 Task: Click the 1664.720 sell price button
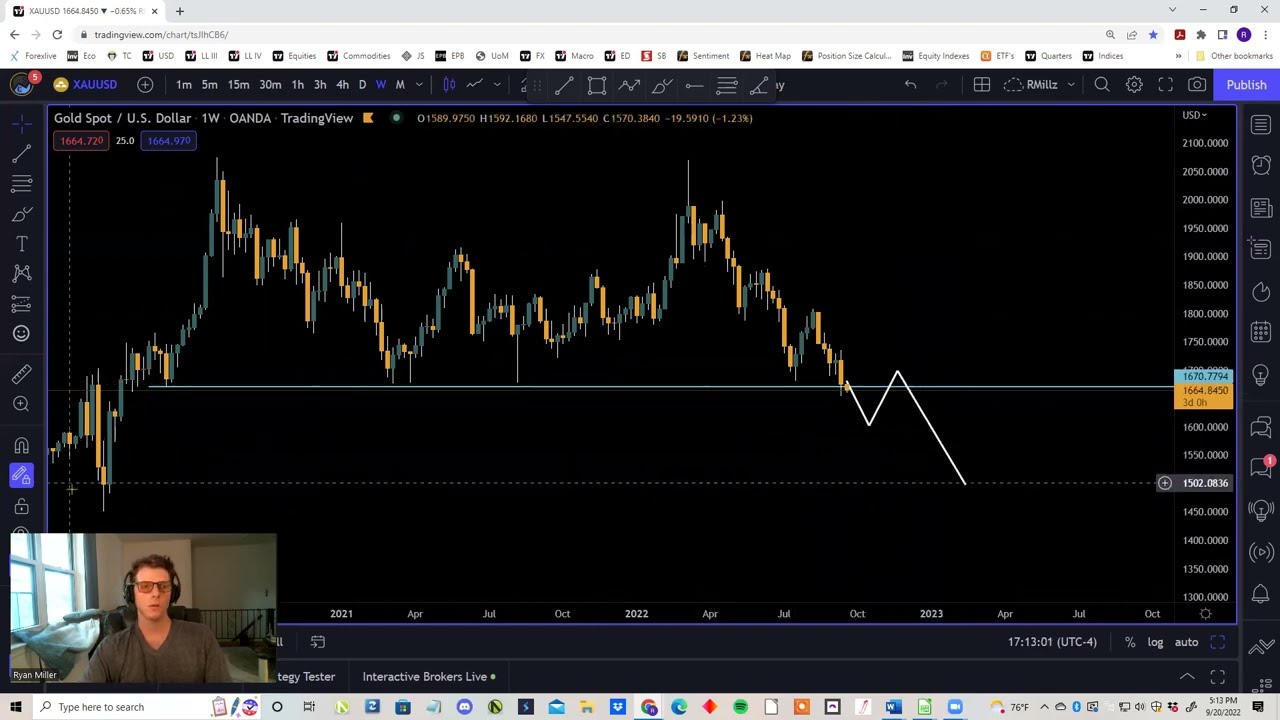tap(81, 141)
